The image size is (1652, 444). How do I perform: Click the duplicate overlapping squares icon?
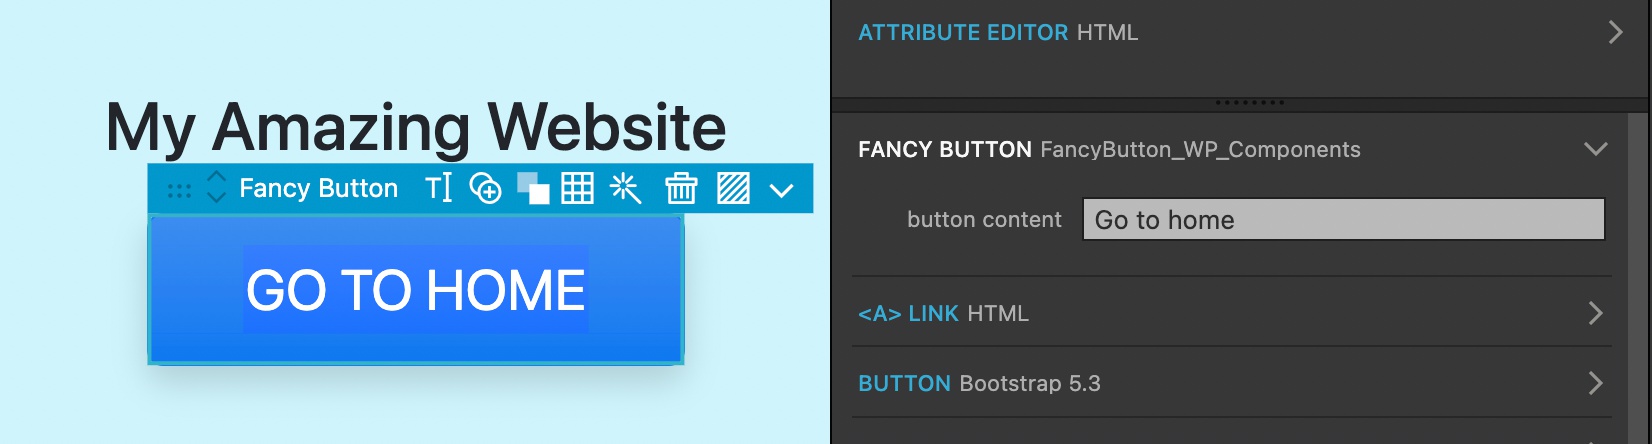tap(533, 188)
